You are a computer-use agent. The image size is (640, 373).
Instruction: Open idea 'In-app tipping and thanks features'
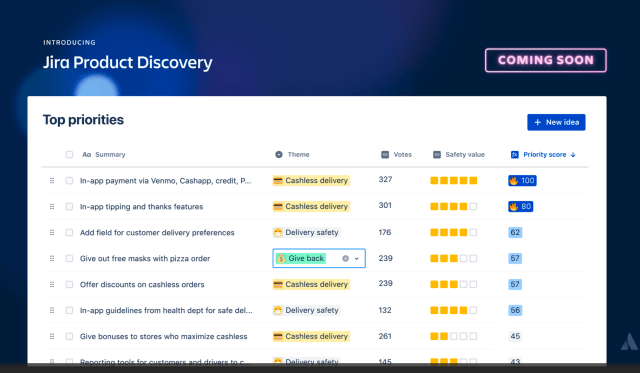(141, 206)
